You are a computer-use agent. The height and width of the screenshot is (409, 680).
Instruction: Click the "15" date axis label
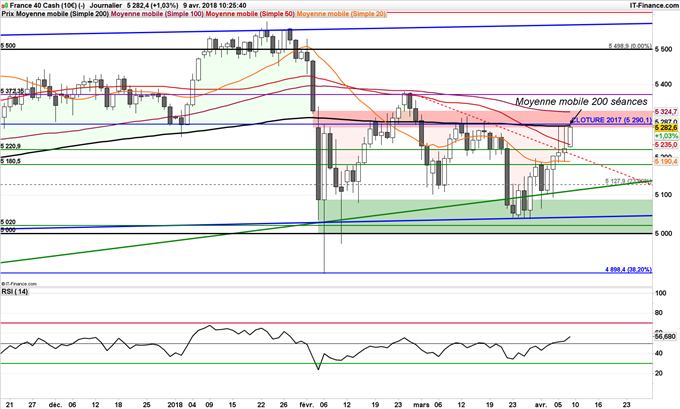[x=233, y=405]
